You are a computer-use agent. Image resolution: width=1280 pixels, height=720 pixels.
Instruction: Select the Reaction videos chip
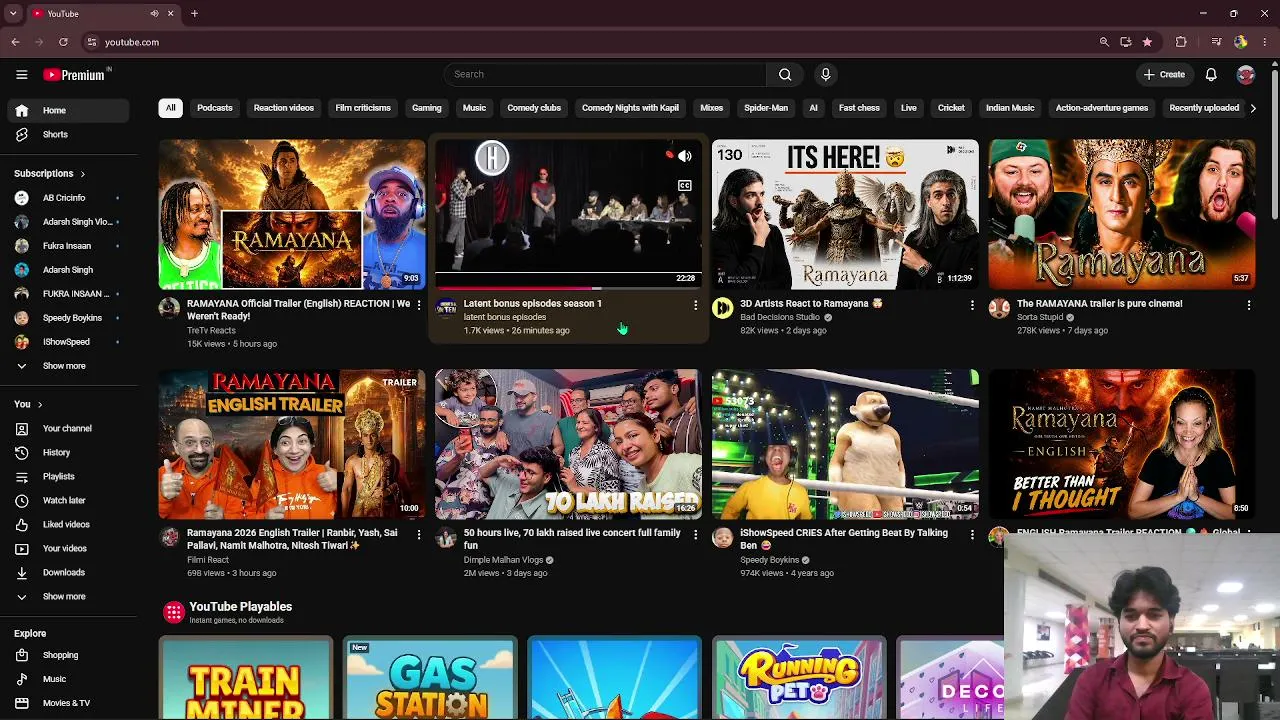coord(284,108)
